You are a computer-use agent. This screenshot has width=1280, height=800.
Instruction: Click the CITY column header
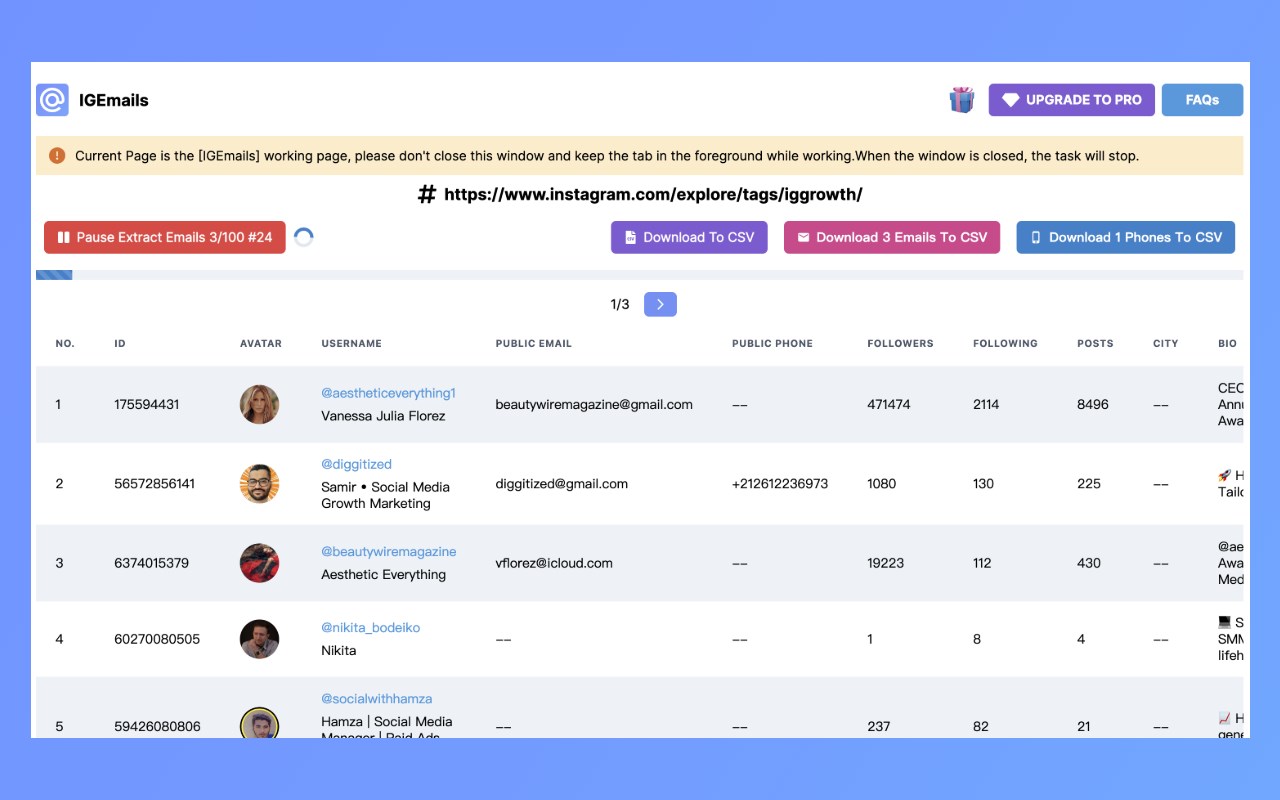tap(1166, 343)
